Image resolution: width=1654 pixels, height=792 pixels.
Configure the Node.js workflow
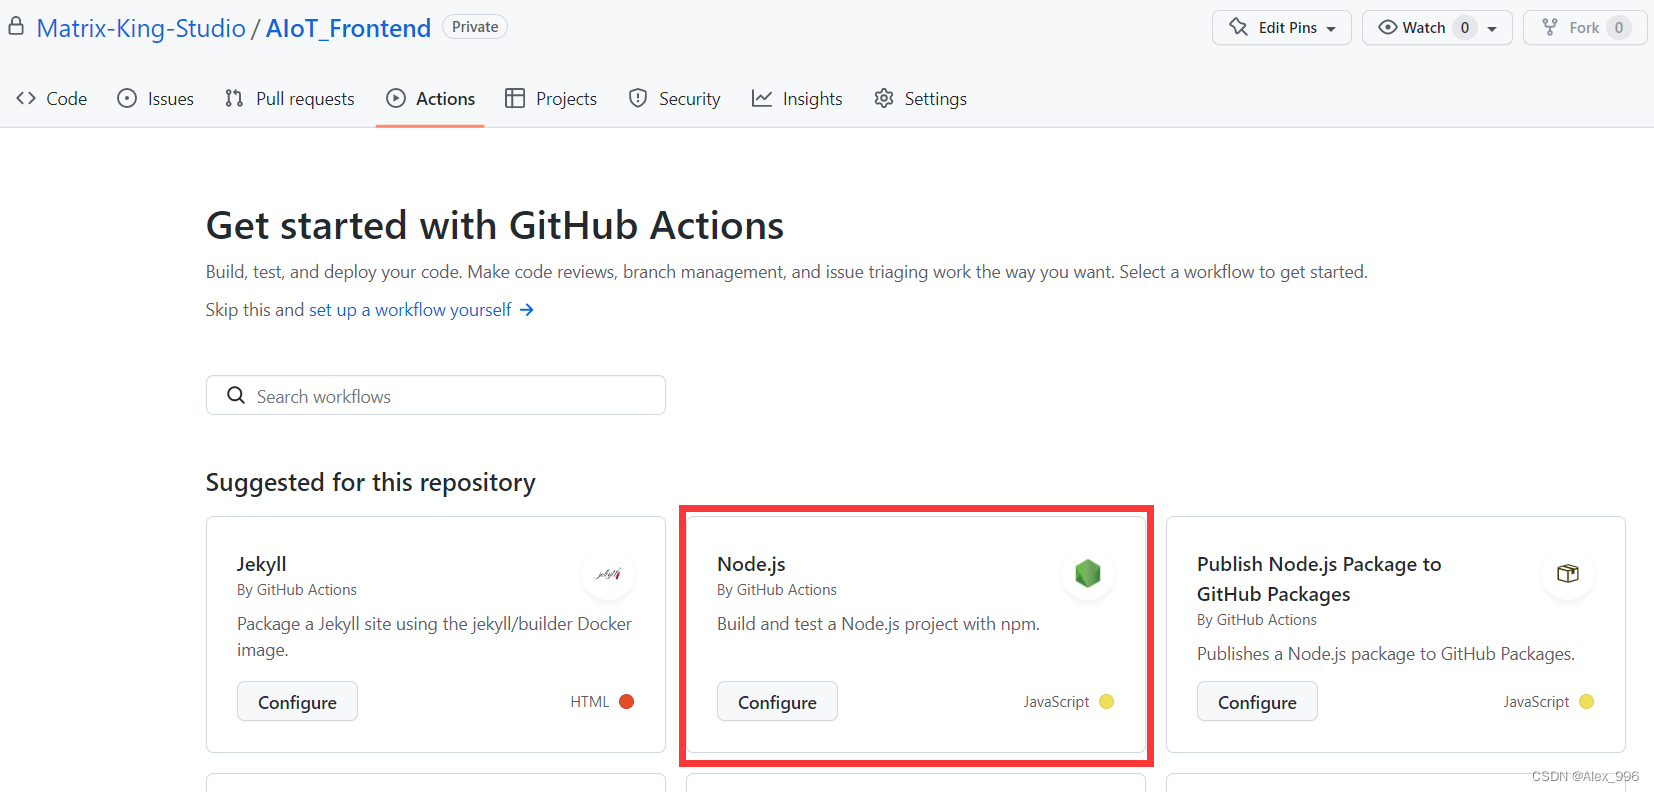(x=777, y=702)
